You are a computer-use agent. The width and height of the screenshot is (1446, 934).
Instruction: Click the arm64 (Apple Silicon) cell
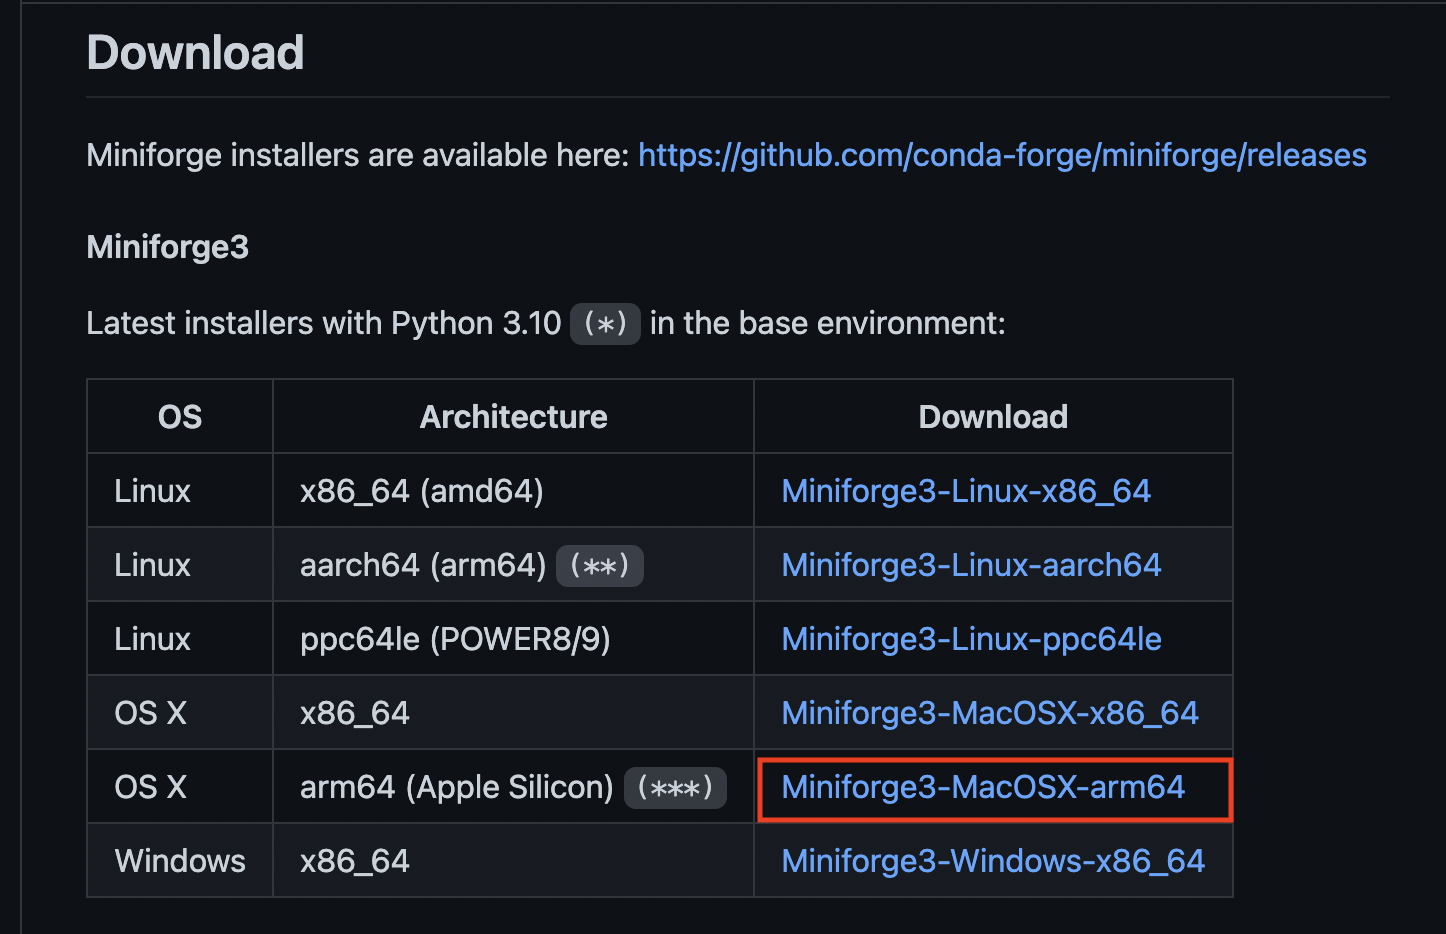(x=456, y=787)
